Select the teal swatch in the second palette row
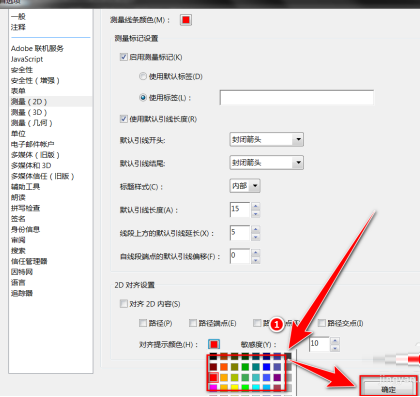Viewport: 420px width, 397px height. pos(256,367)
